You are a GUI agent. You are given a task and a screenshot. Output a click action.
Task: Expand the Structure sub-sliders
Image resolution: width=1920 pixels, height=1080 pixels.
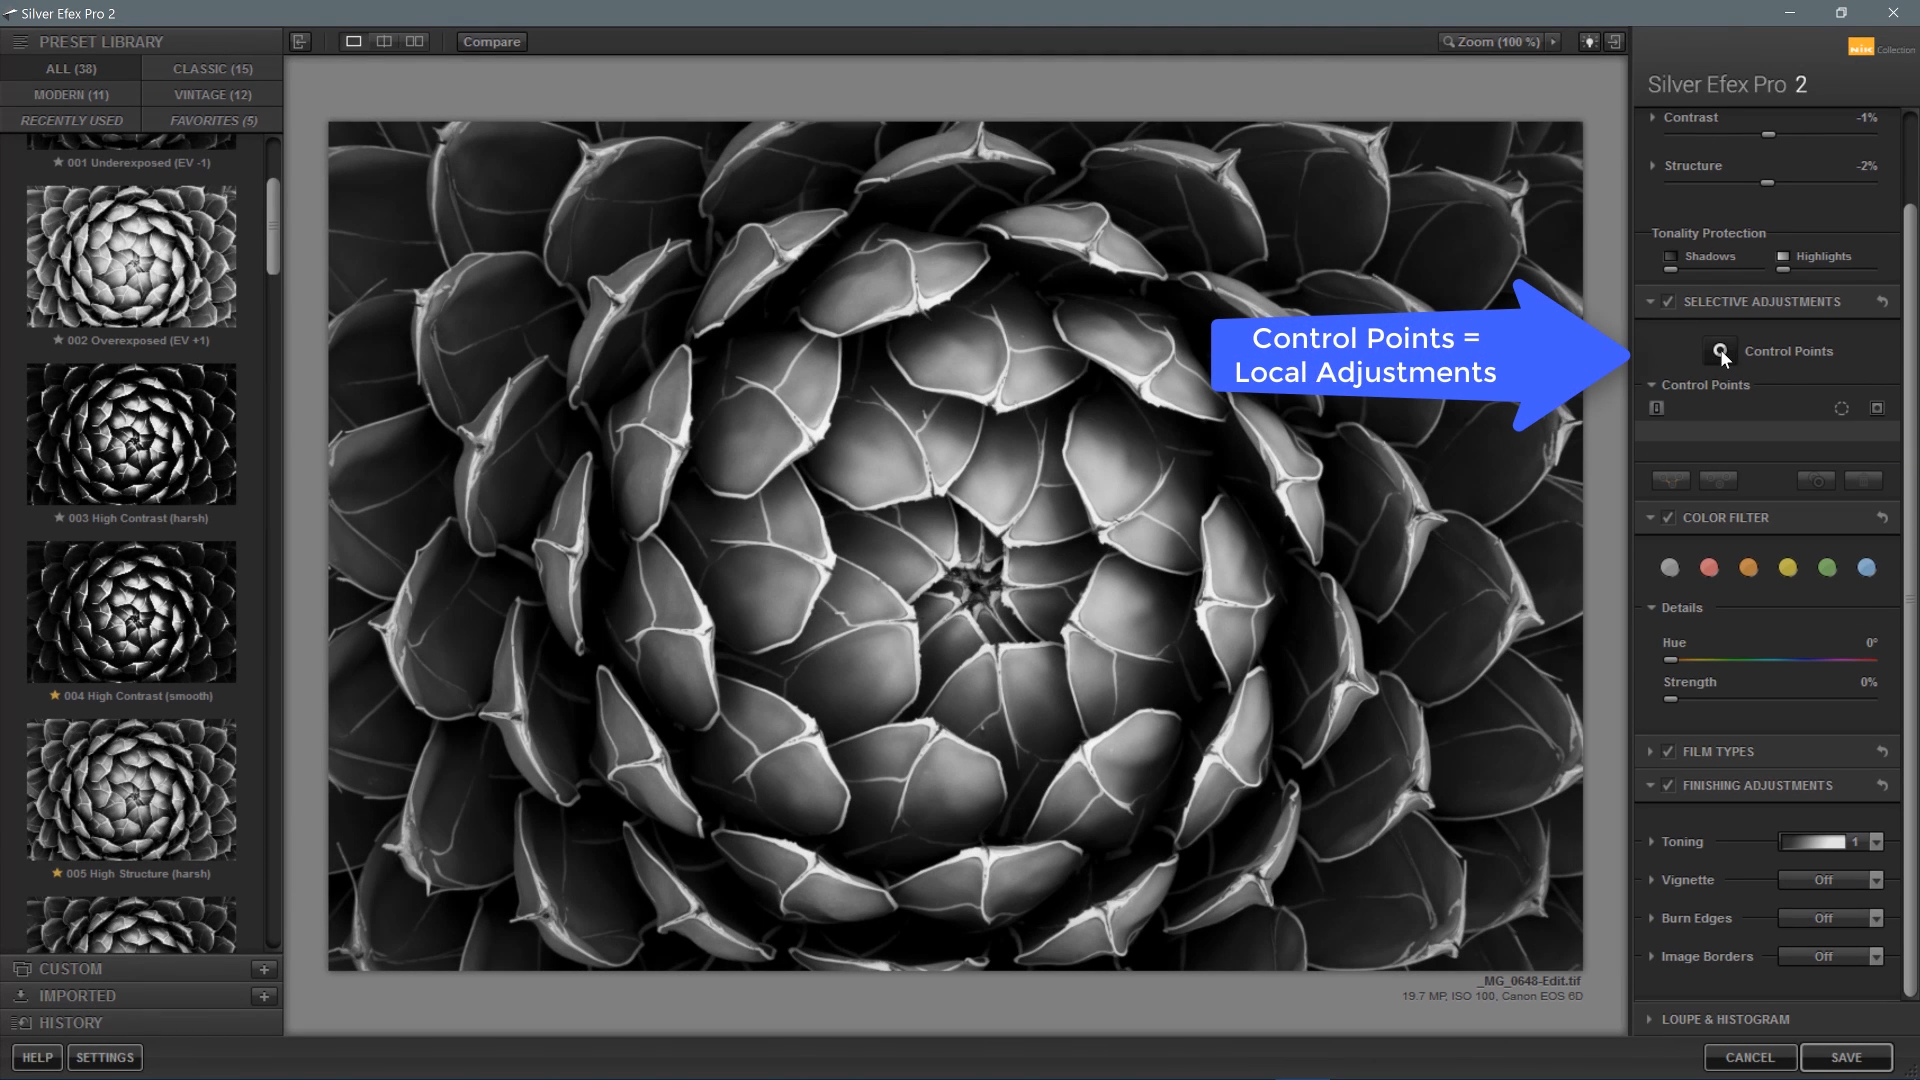[x=1652, y=165]
